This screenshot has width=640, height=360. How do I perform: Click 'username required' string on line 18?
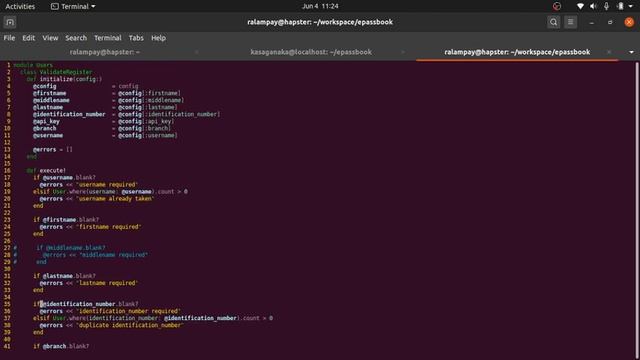coord(107,184)
